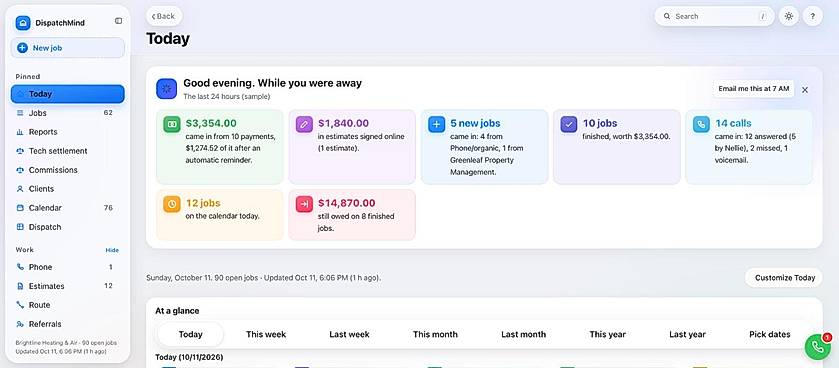
Task: Click the Jobs list icon
Action: click(x=20, y=113)
